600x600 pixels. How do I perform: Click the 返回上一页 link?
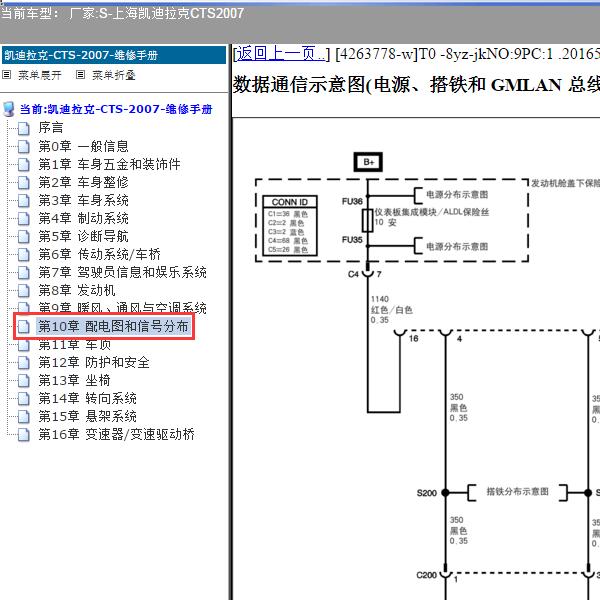pyautogui.click(x=281, y=54)
